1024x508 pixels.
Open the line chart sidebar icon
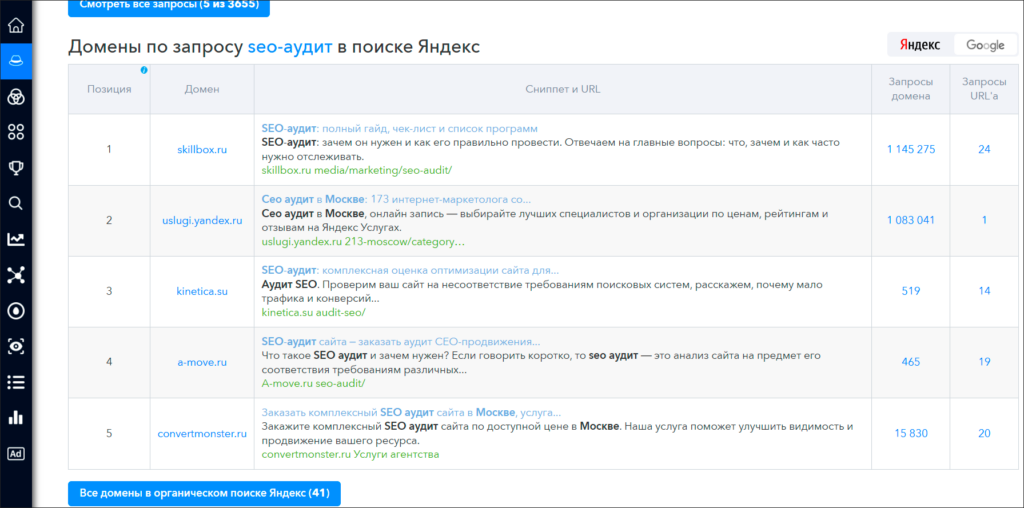pos(16,239)
